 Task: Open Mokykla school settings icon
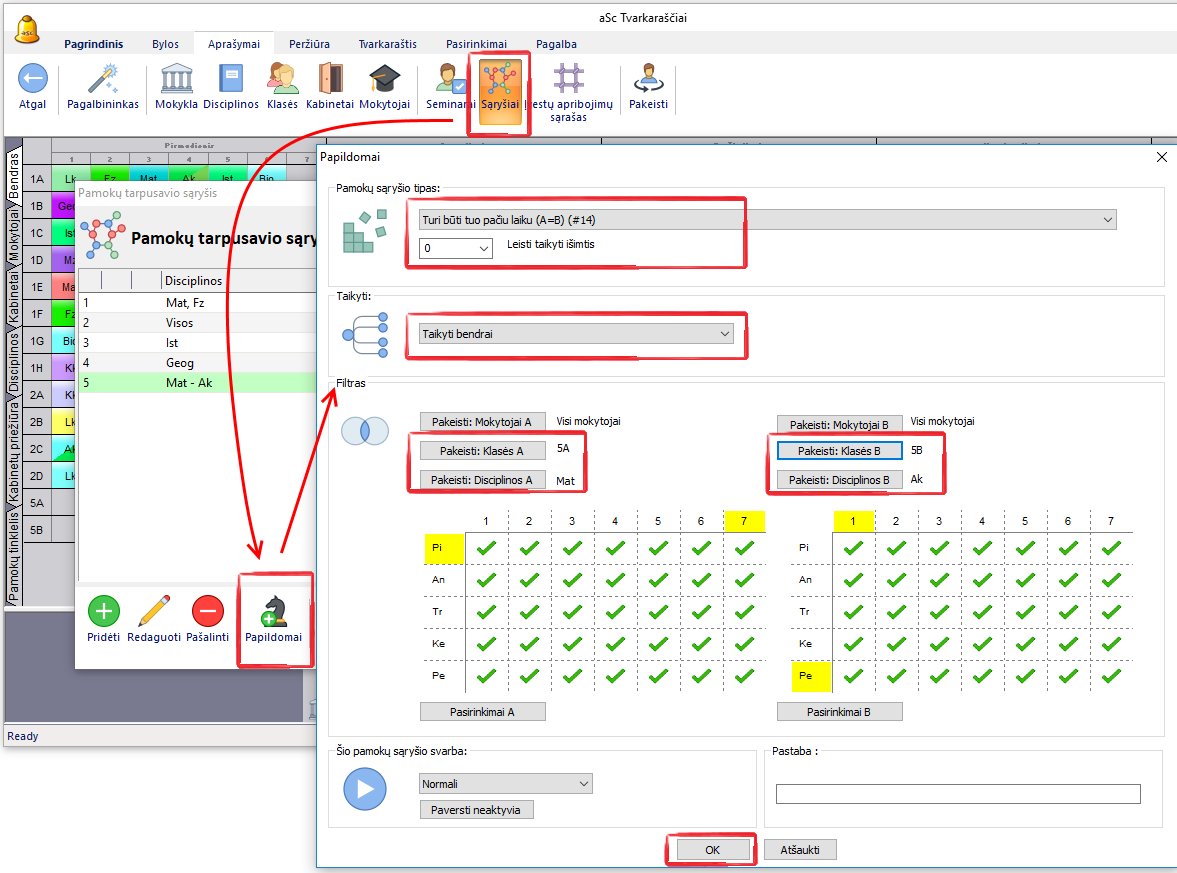(x=176, y=79)
